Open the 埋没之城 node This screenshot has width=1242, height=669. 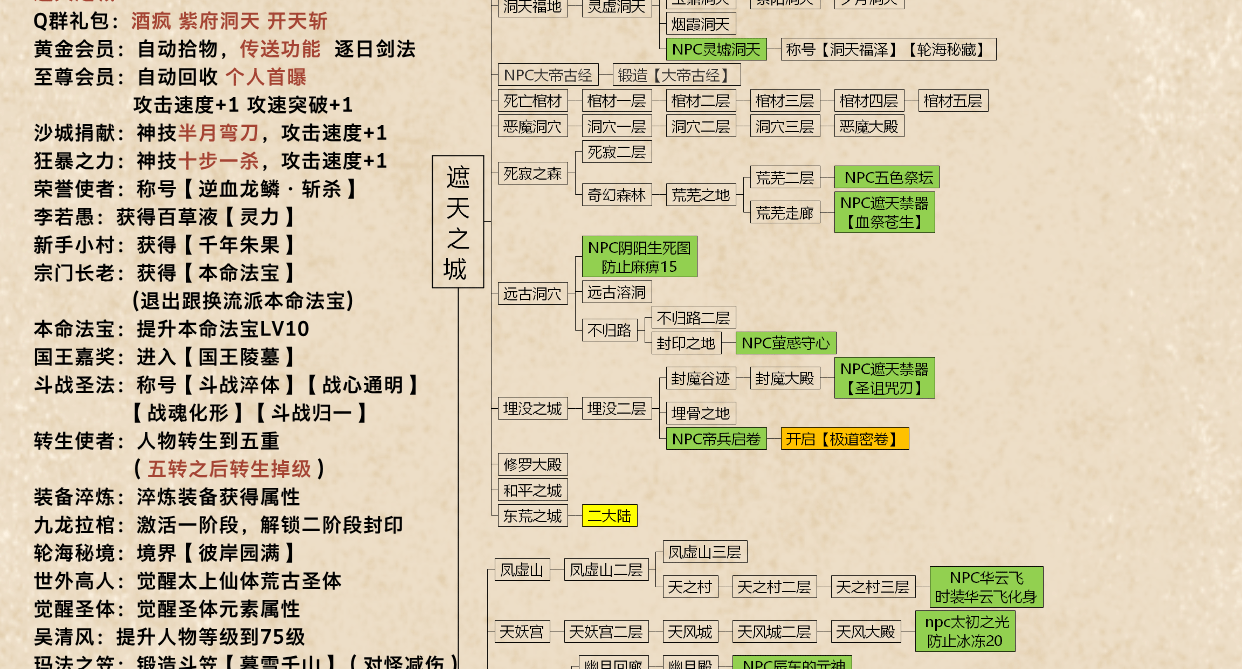532,408
